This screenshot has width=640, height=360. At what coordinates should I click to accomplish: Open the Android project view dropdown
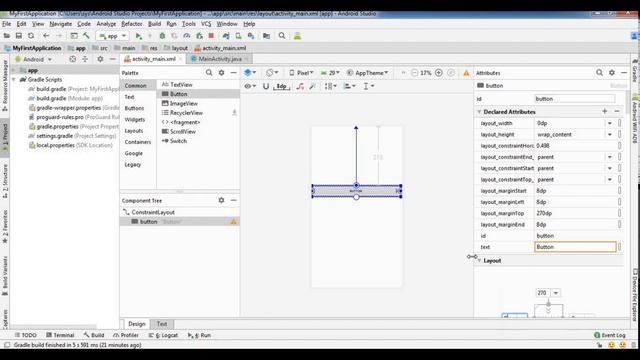click(33, 59)
